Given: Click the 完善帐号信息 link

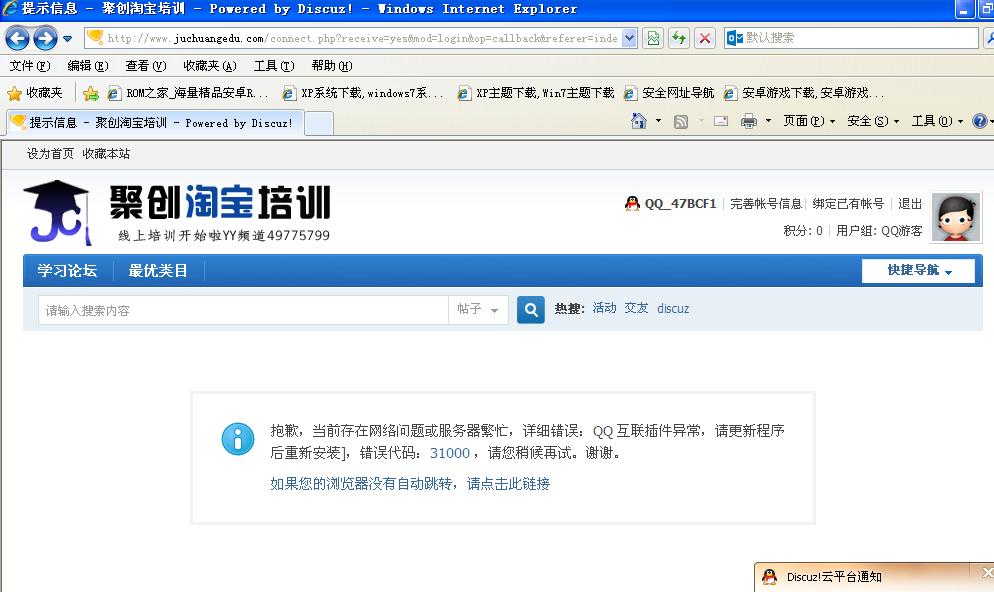Looking at the screenshot, I should (766, 204).
